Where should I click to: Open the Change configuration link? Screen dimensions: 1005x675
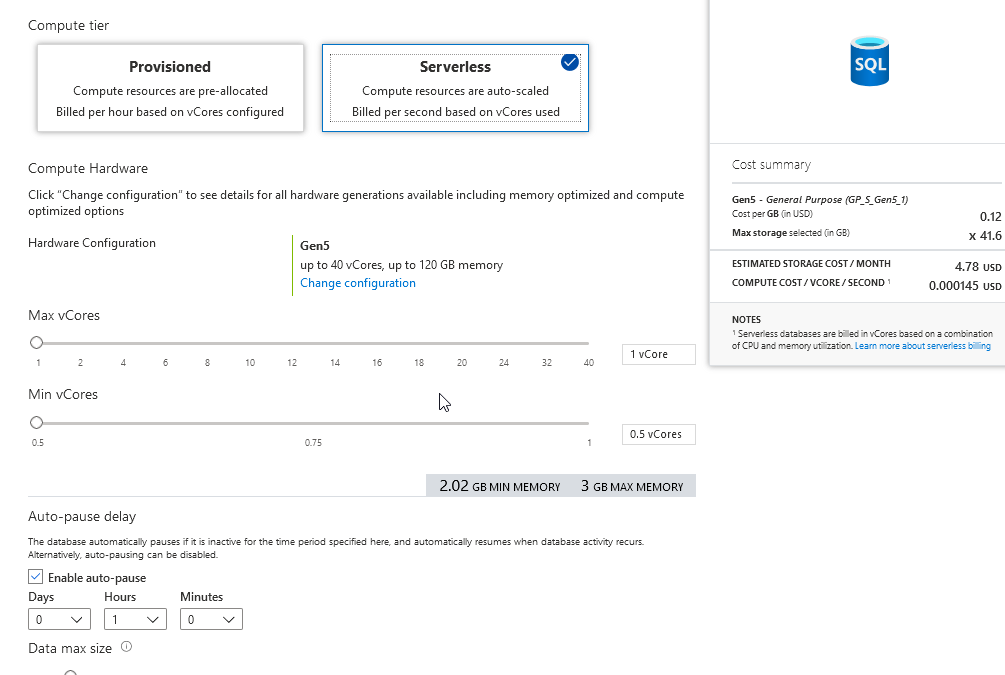pyautogui.click(x=358, y=283)
